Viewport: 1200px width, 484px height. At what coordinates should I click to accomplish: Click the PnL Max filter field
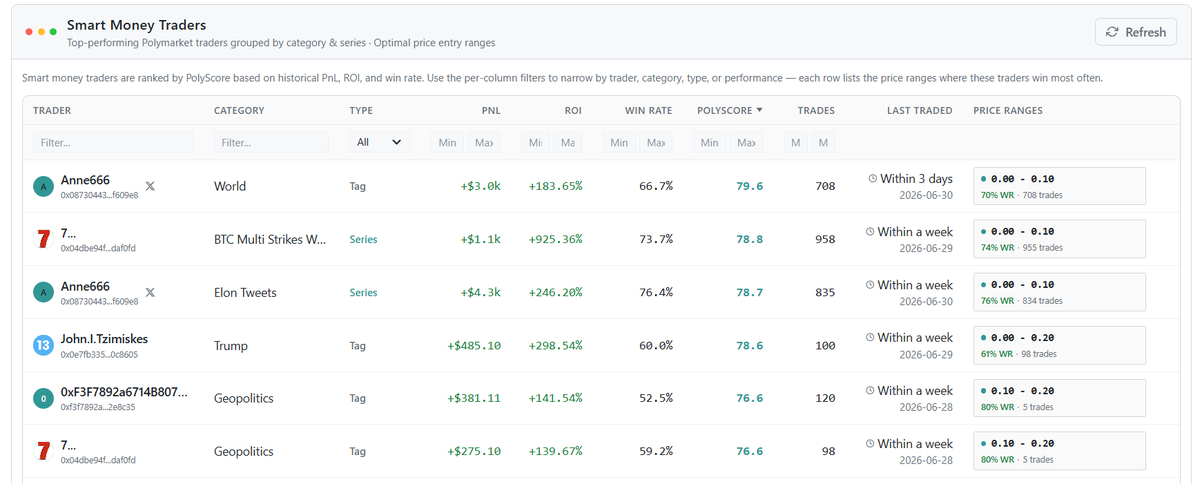(484, 143)
